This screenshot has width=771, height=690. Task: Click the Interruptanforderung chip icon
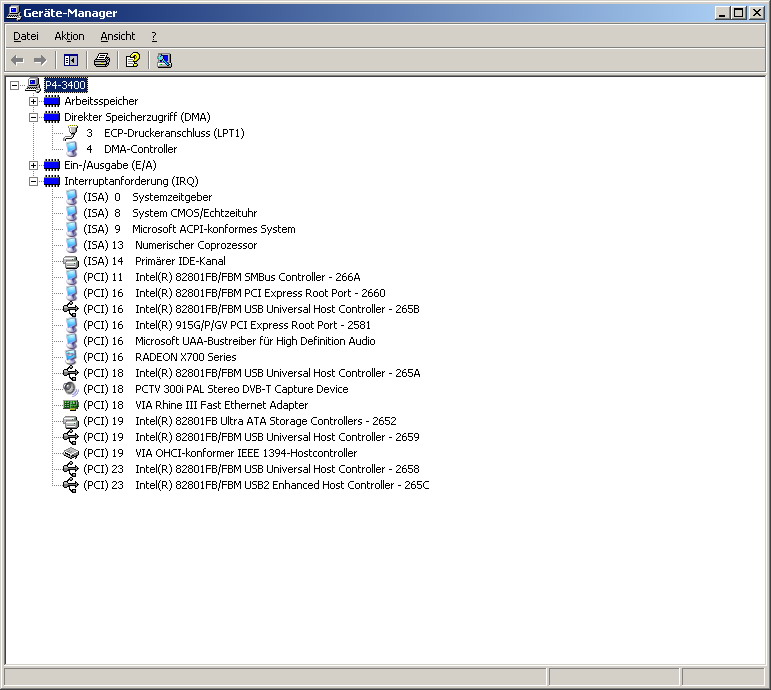pos(52,181)
